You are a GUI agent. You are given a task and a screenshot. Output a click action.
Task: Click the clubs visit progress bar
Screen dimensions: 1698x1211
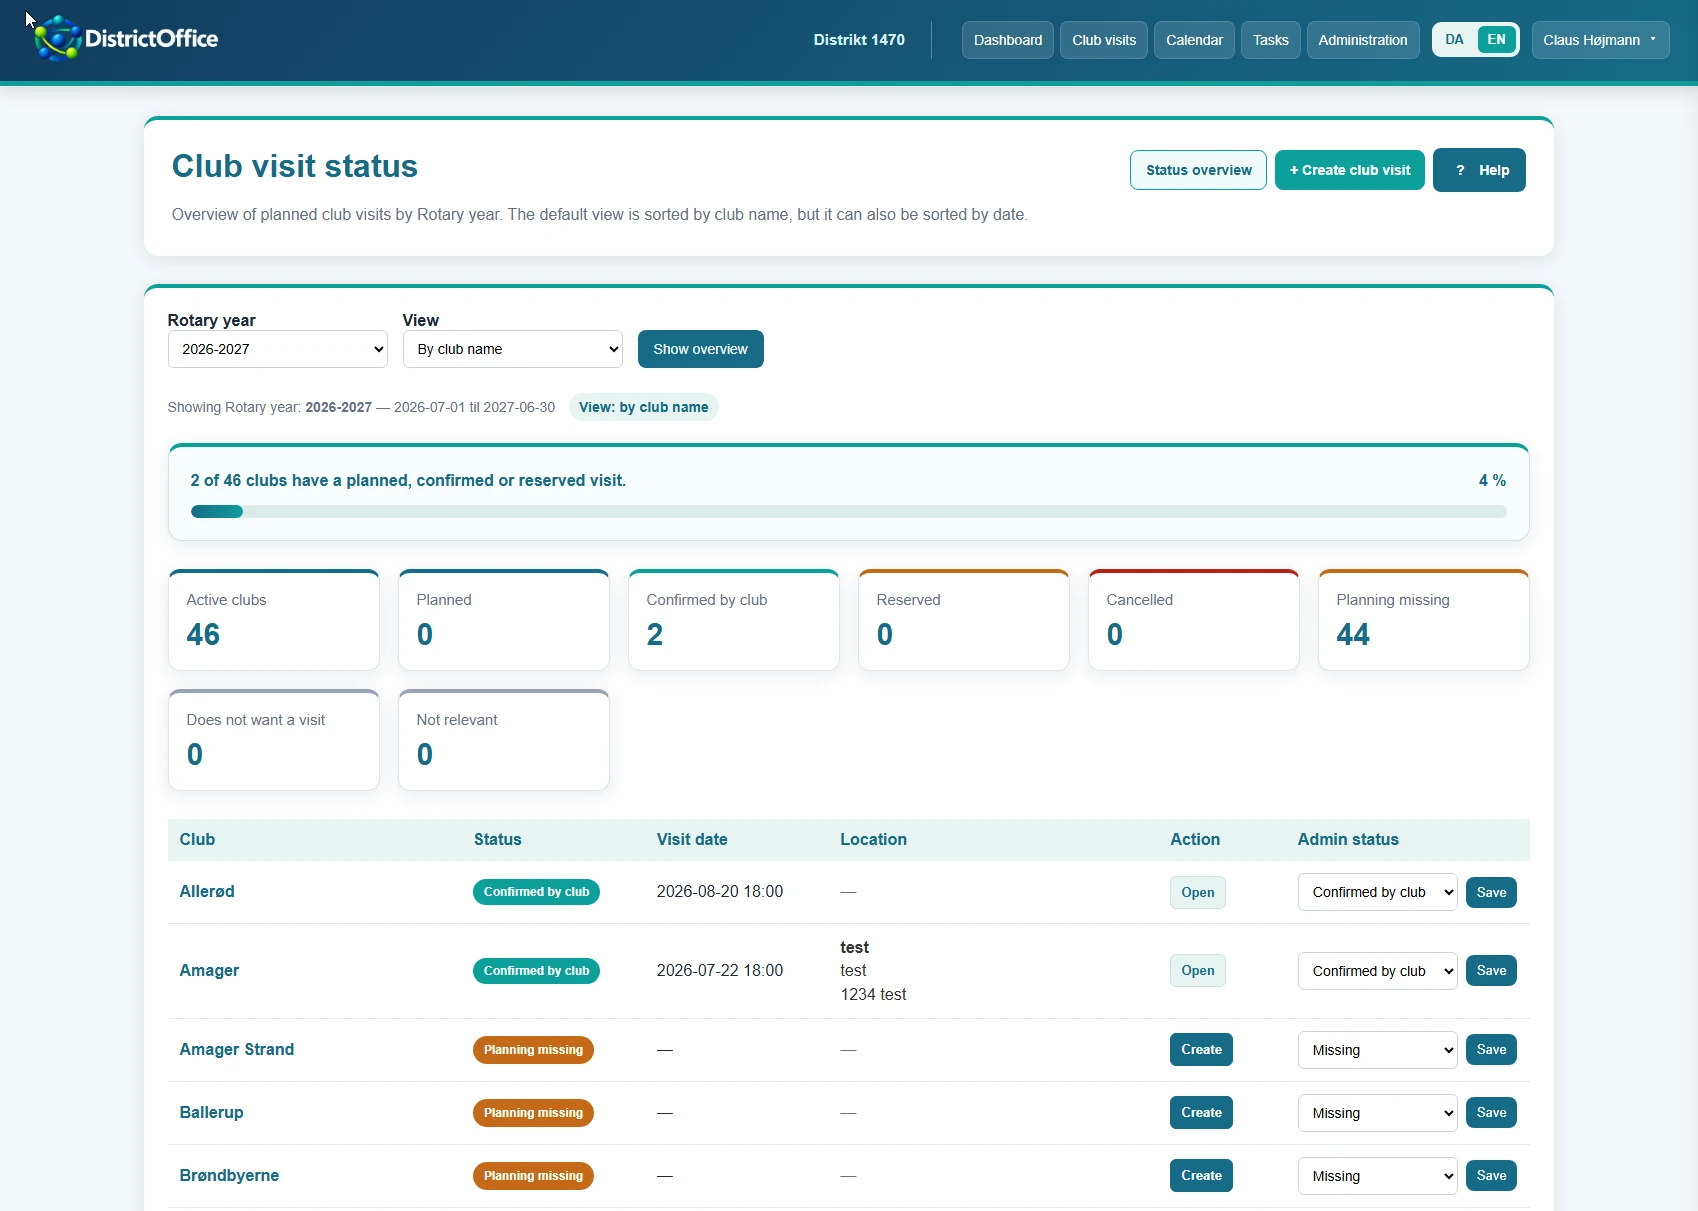pos(848,512)
